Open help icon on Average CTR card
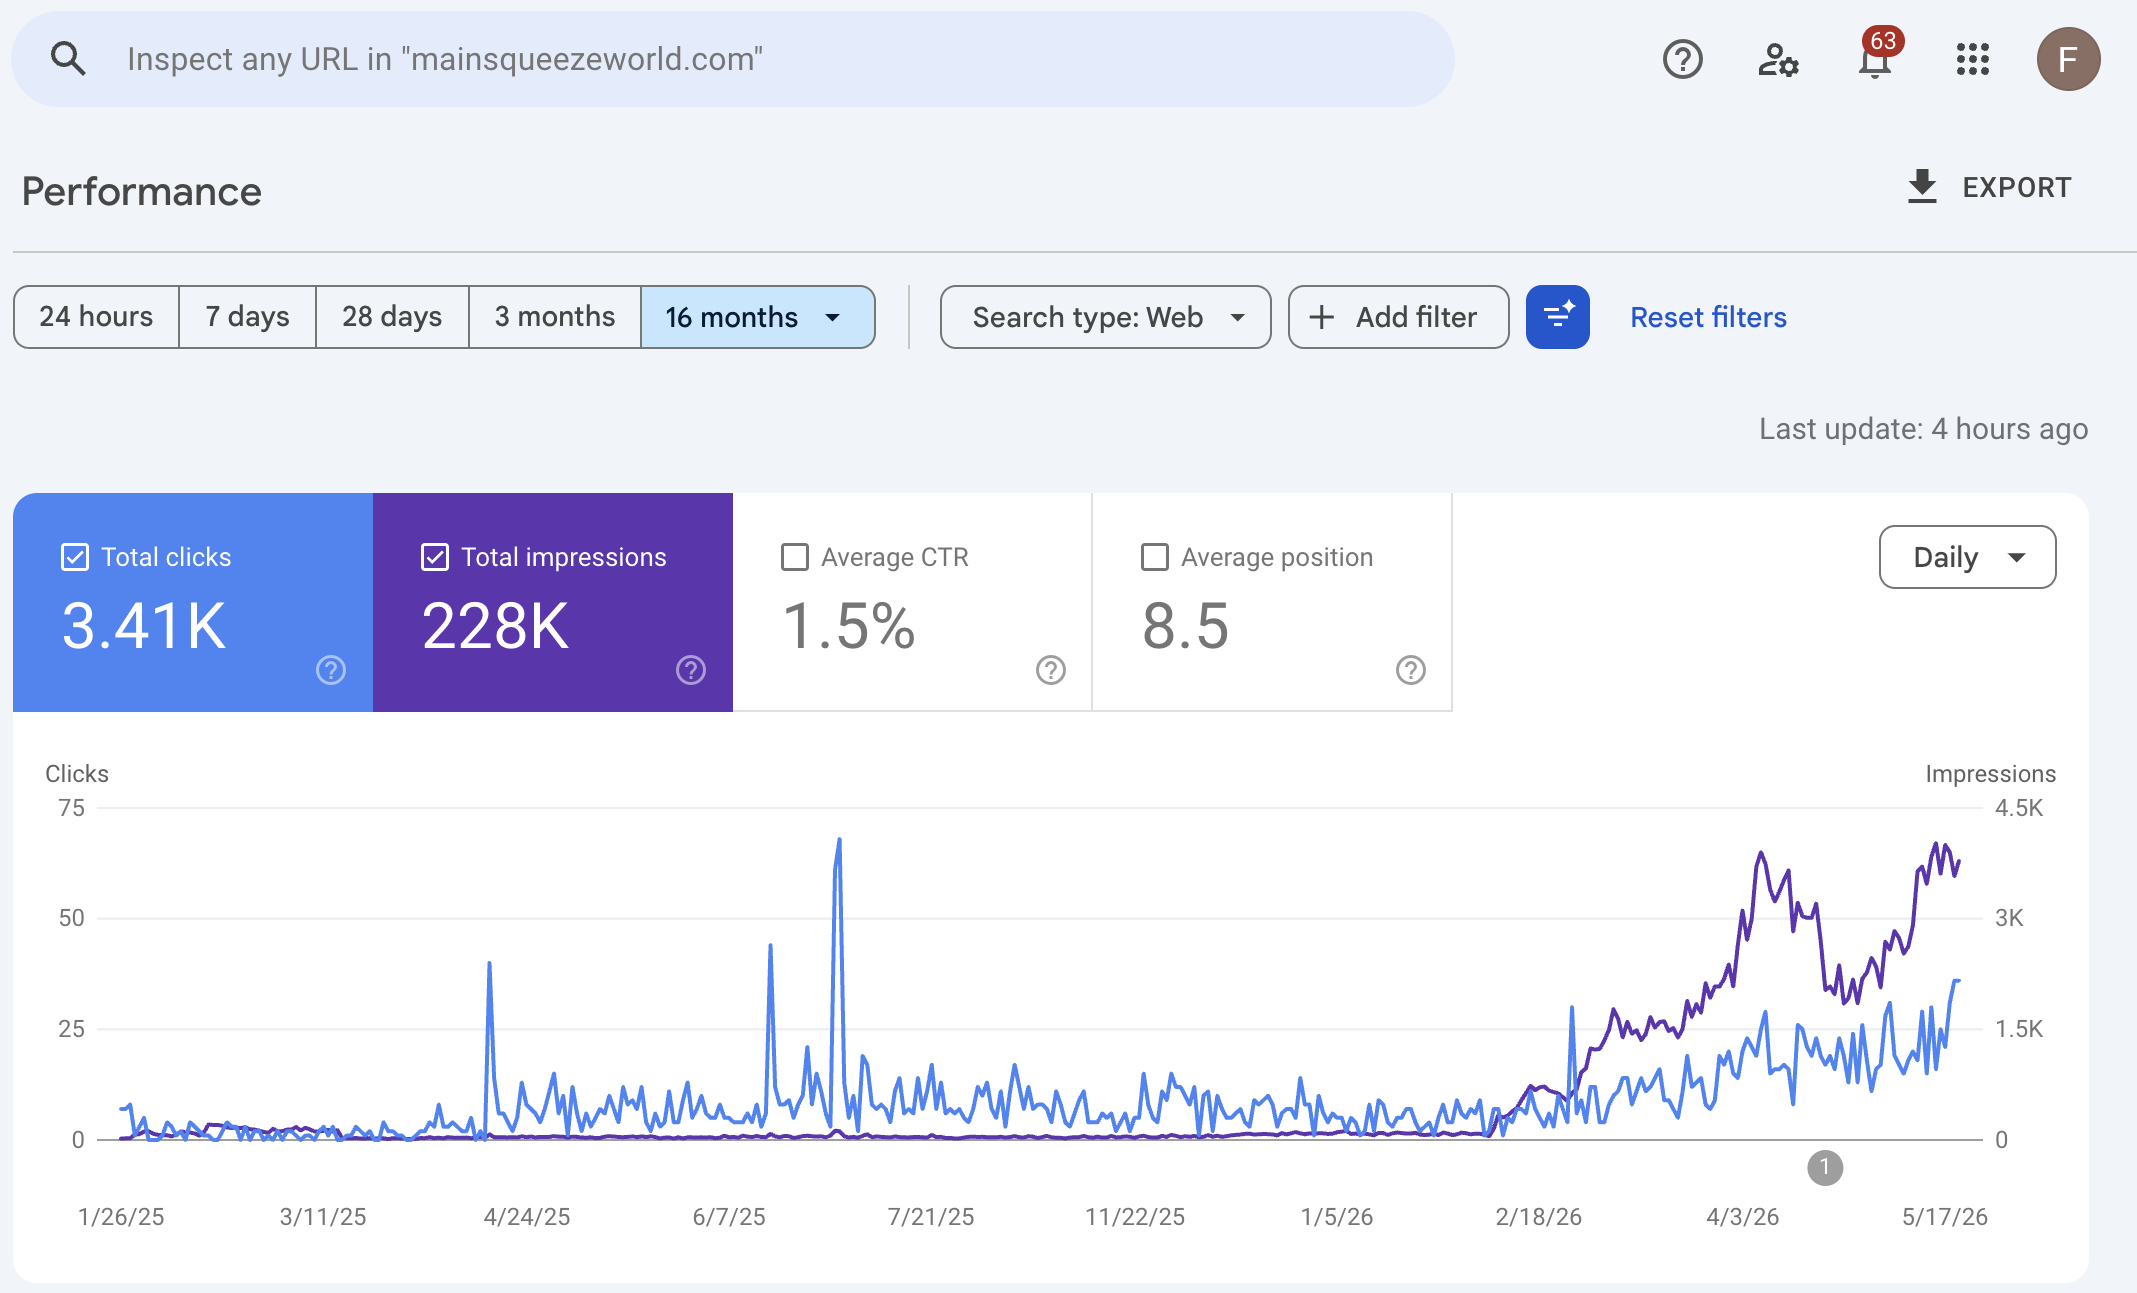Image resolution: width=2137 pixels, height=1293 pixels. pyautogui.click(x=1051, y=670)
